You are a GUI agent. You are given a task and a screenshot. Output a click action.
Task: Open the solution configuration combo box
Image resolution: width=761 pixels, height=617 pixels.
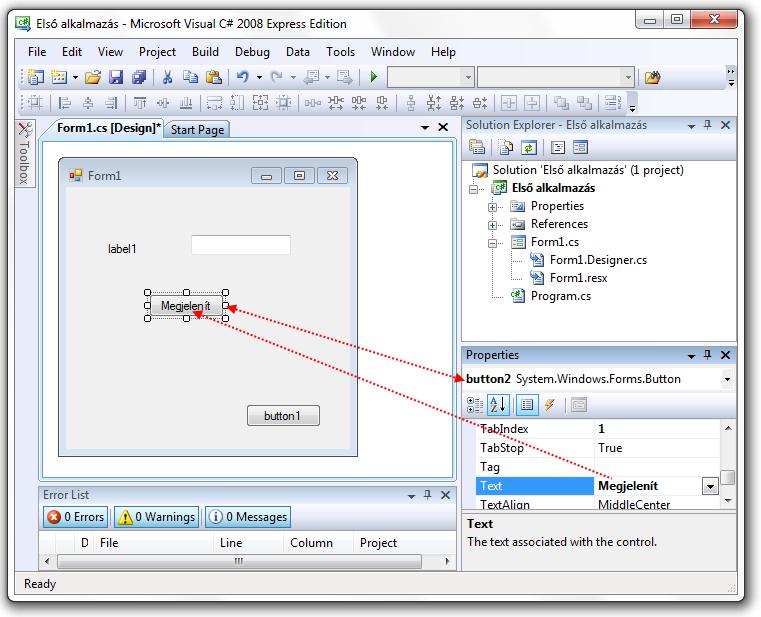(430, 77)
